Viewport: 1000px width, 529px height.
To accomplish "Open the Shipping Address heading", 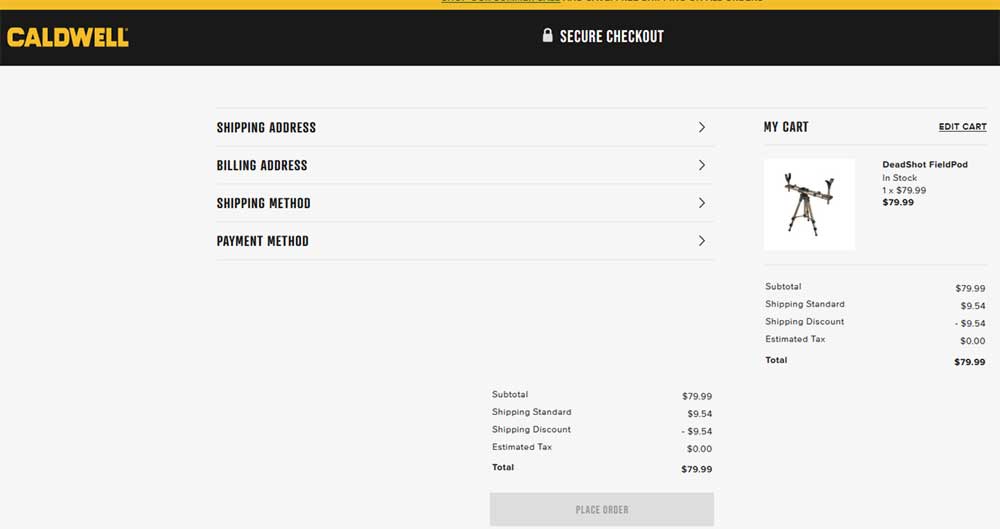I will tap(266, 128).
